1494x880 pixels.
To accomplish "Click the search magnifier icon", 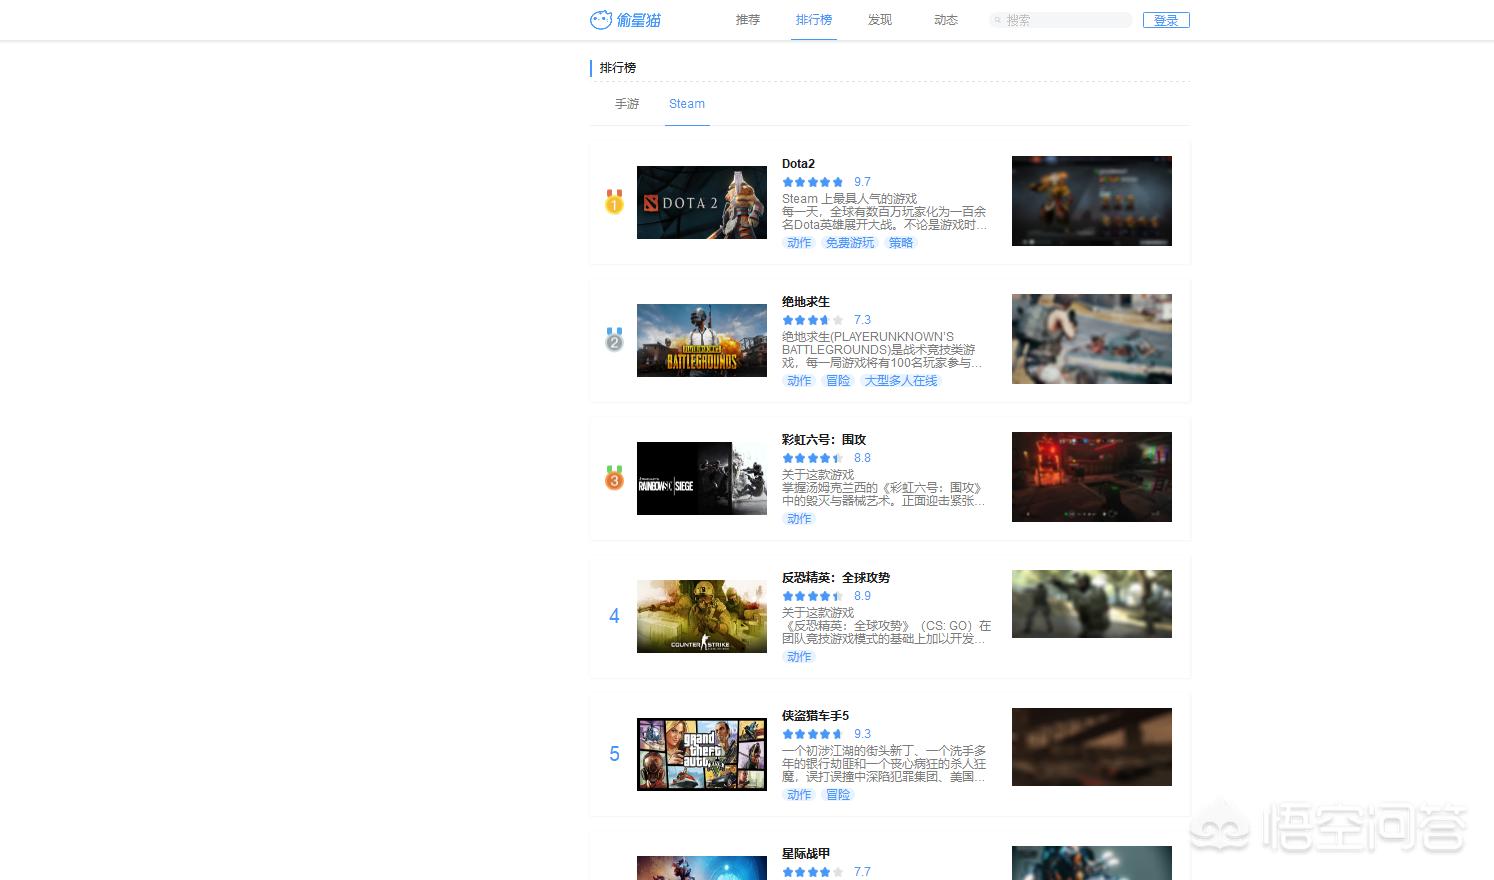I will coord(998,20).
